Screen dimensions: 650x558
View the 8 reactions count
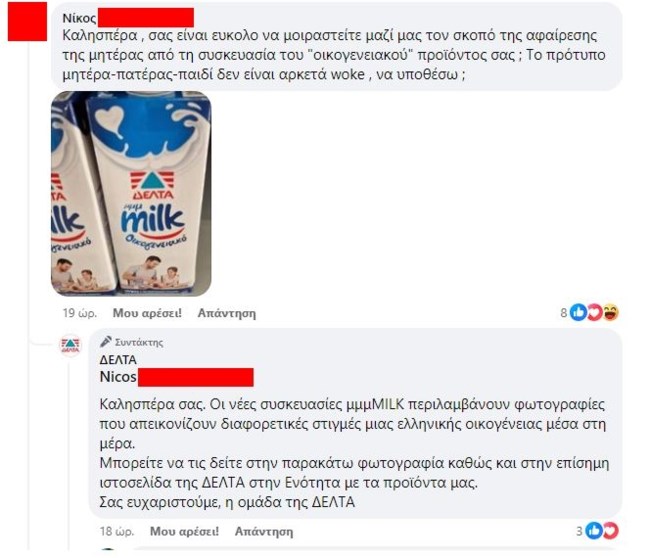[564, 313]
